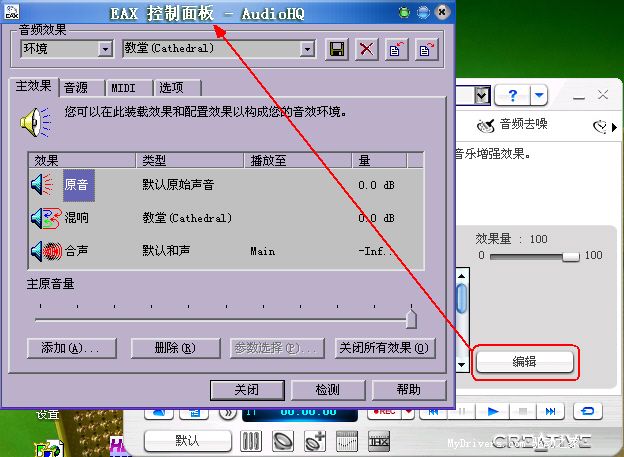Click the THX icon in Creative console
The width and height of the screenshot is (624, 457).
tap(378, 441)
